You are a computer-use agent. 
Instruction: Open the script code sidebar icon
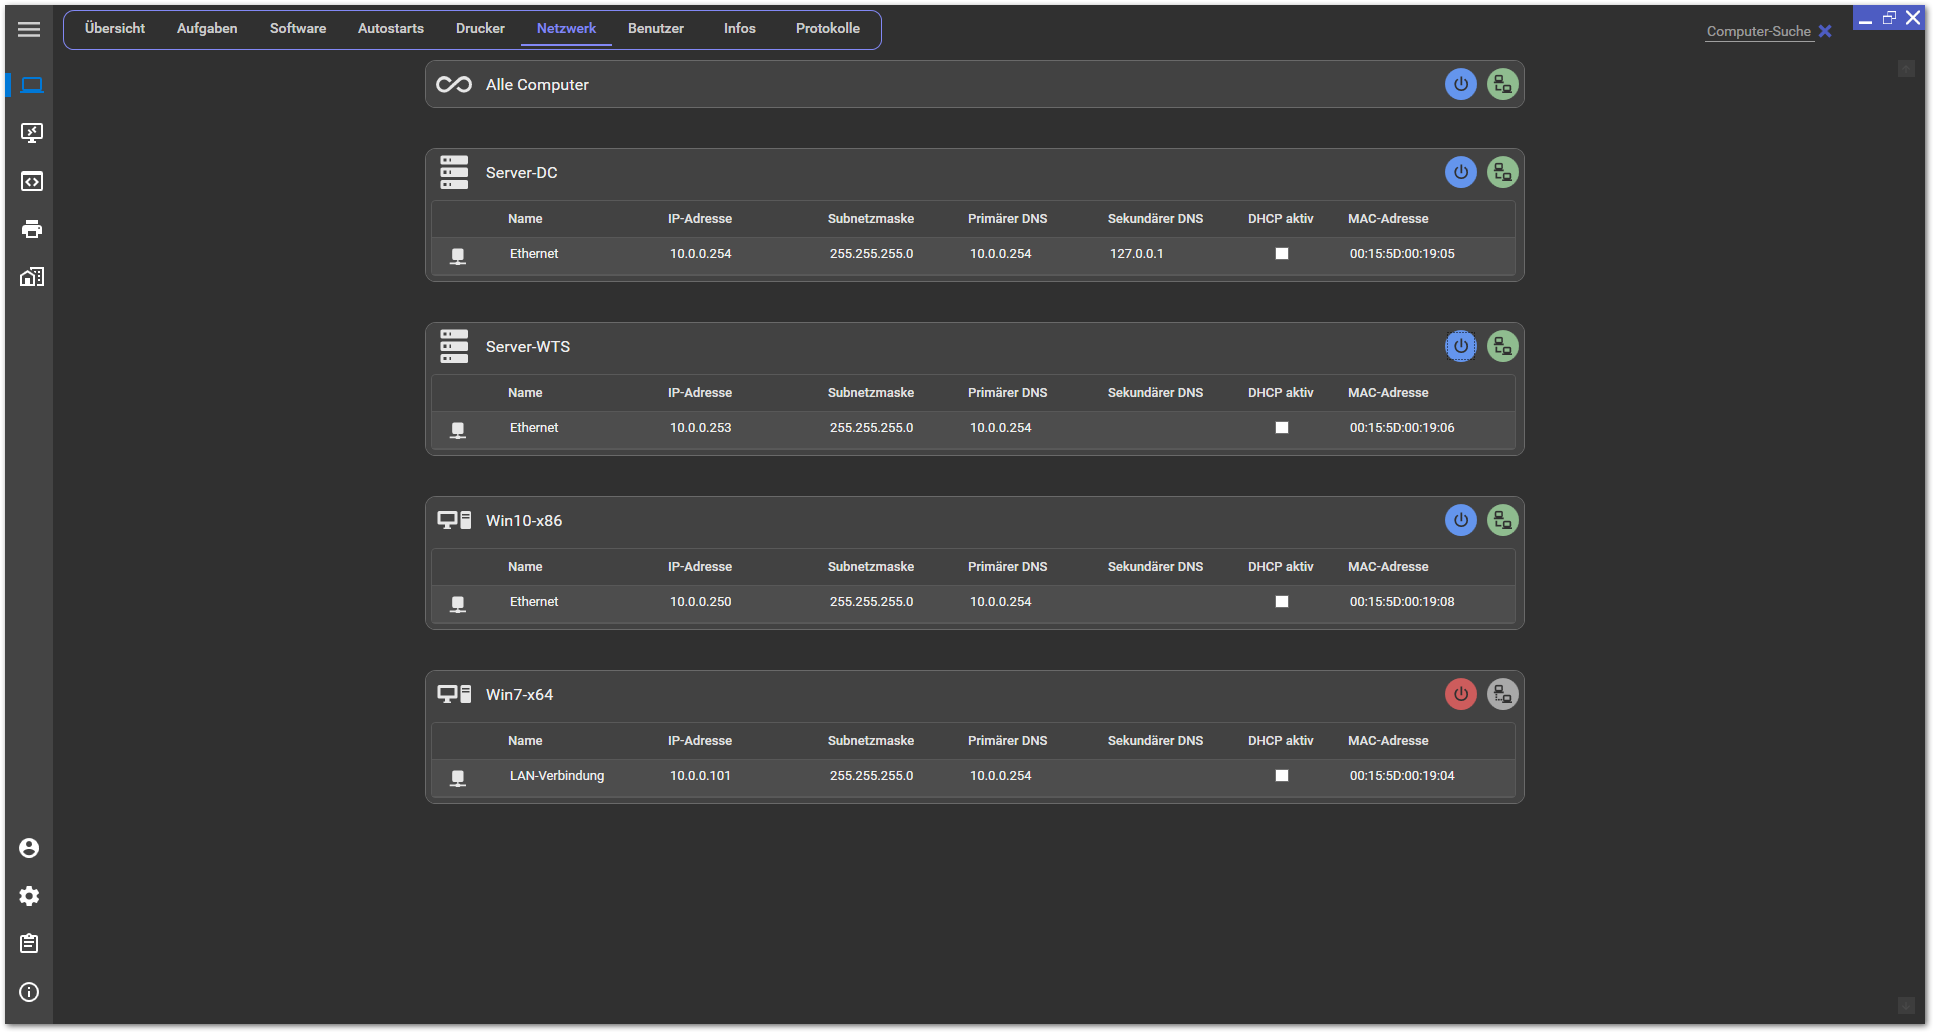point(31,181)
